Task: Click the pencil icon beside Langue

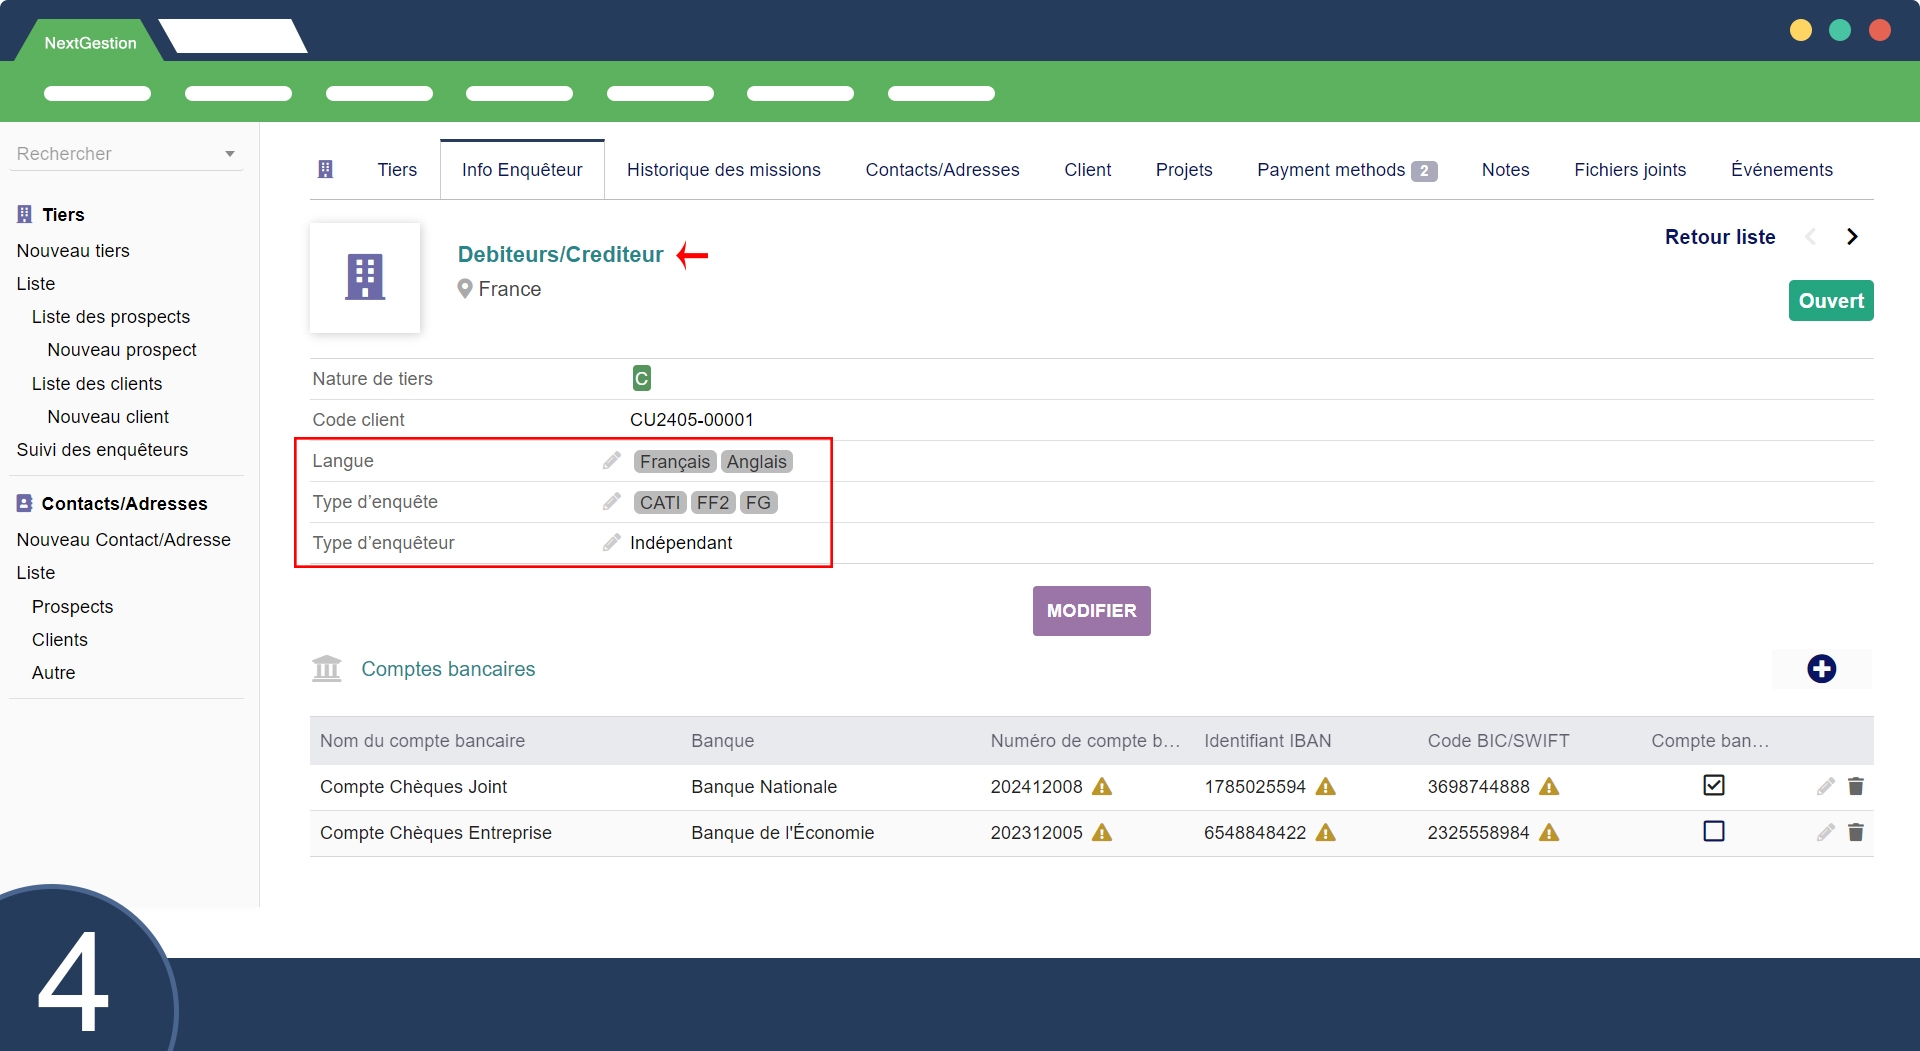Action: click(x=611, y=461)
